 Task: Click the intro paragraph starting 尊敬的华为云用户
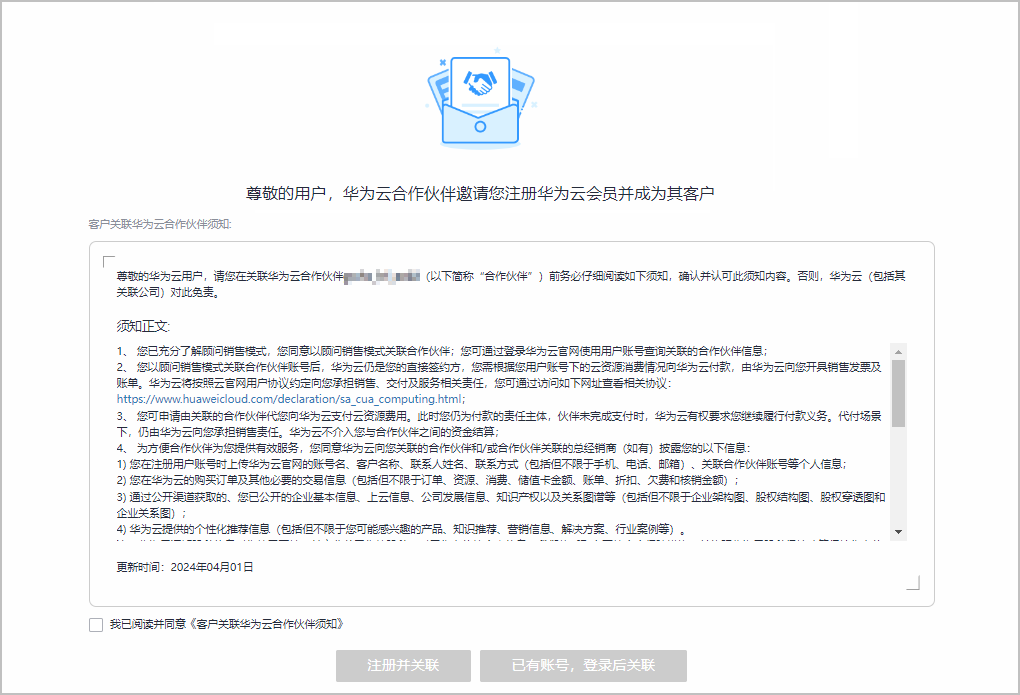tap(511, 284)
